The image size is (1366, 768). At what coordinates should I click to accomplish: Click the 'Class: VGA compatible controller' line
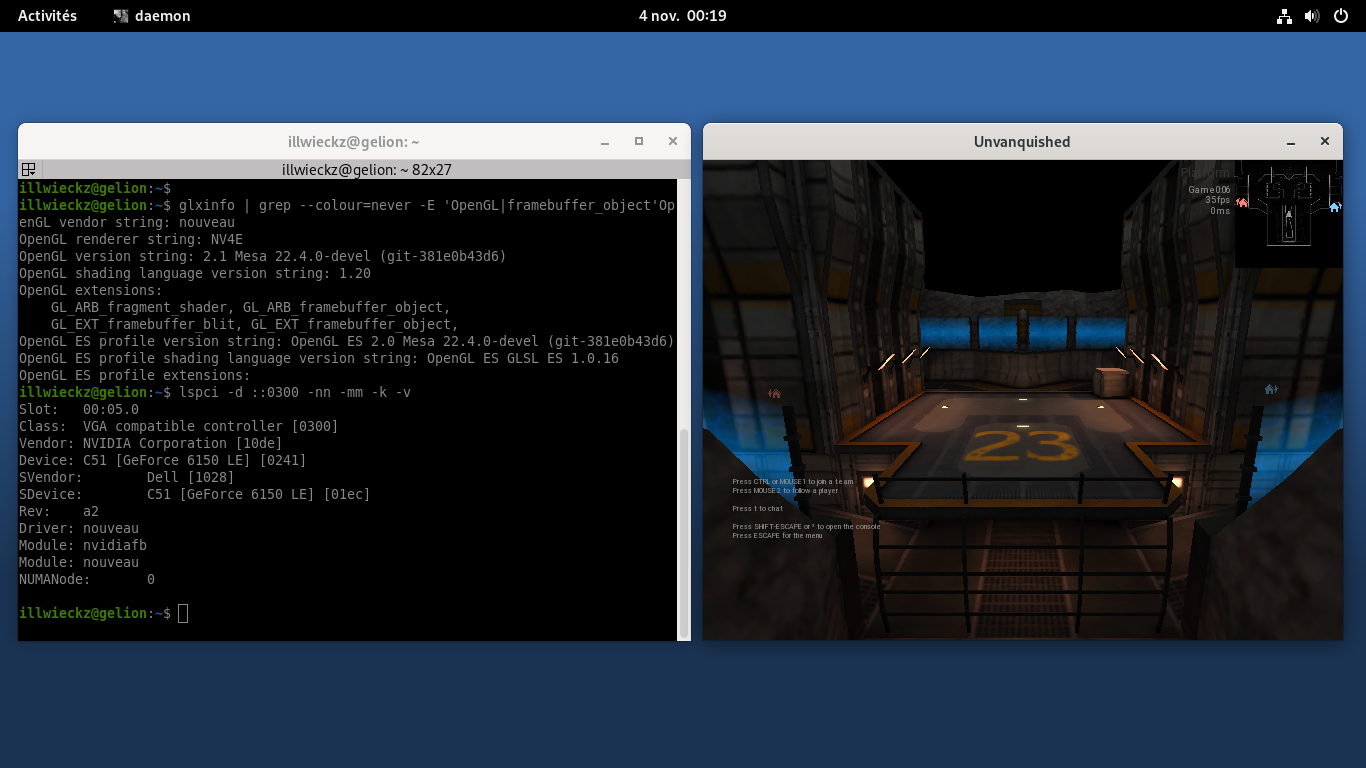(179, 426)
